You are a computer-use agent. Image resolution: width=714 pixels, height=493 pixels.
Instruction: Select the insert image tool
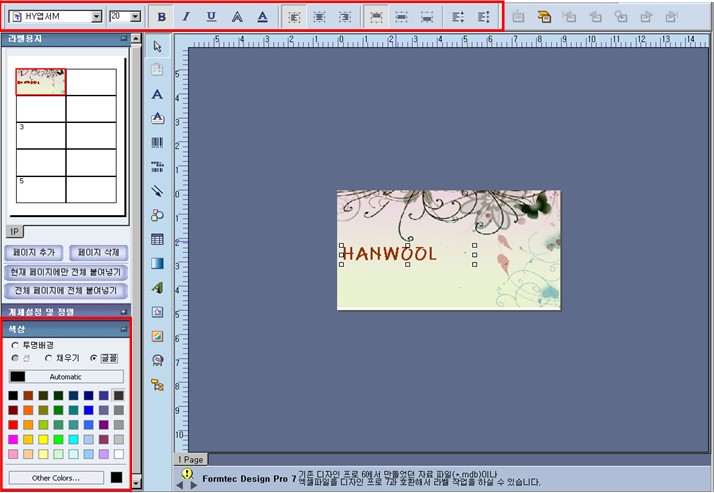tap(157, 336)
